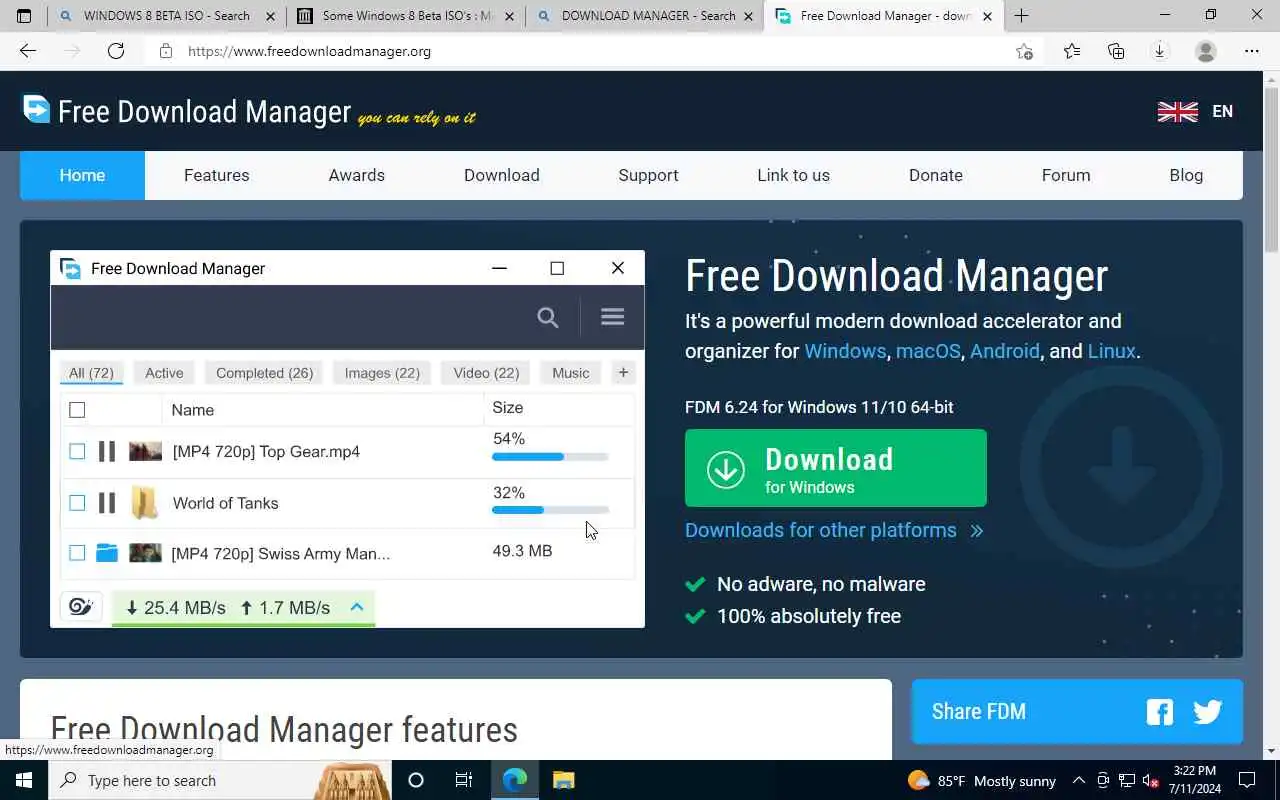Pause the World of Tanks download
The image size is (1280, 800).
coord(107,503)
